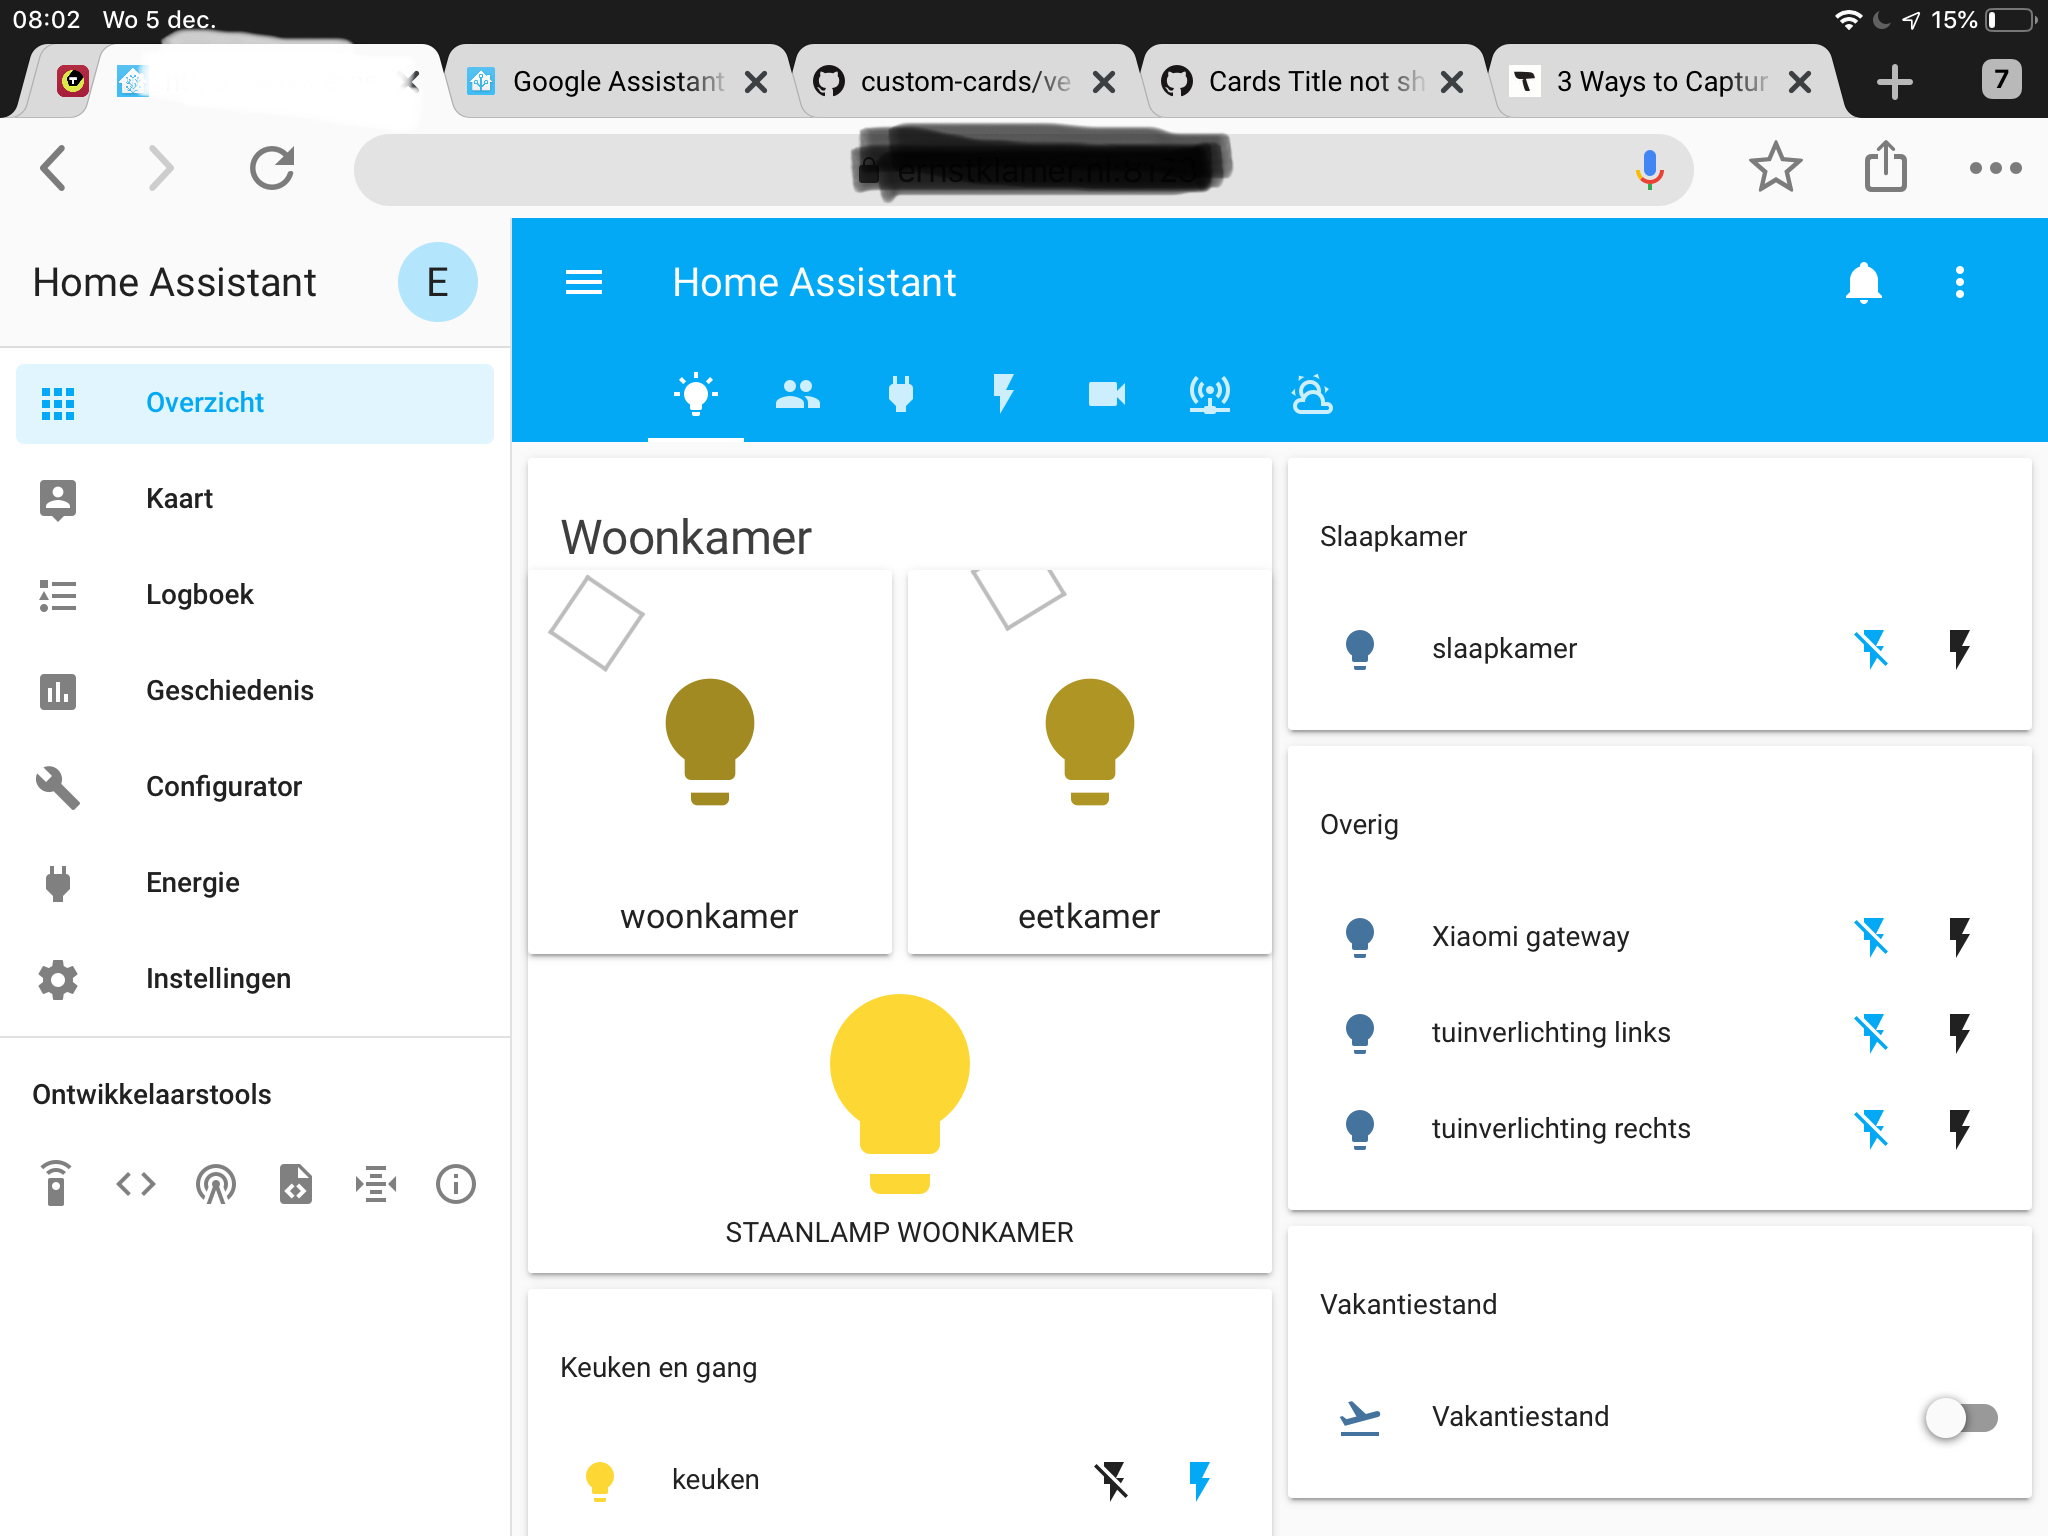Turn on the keuken light
This screenshot has width=2048, height=1536.
click(x=1199, y=1480)
